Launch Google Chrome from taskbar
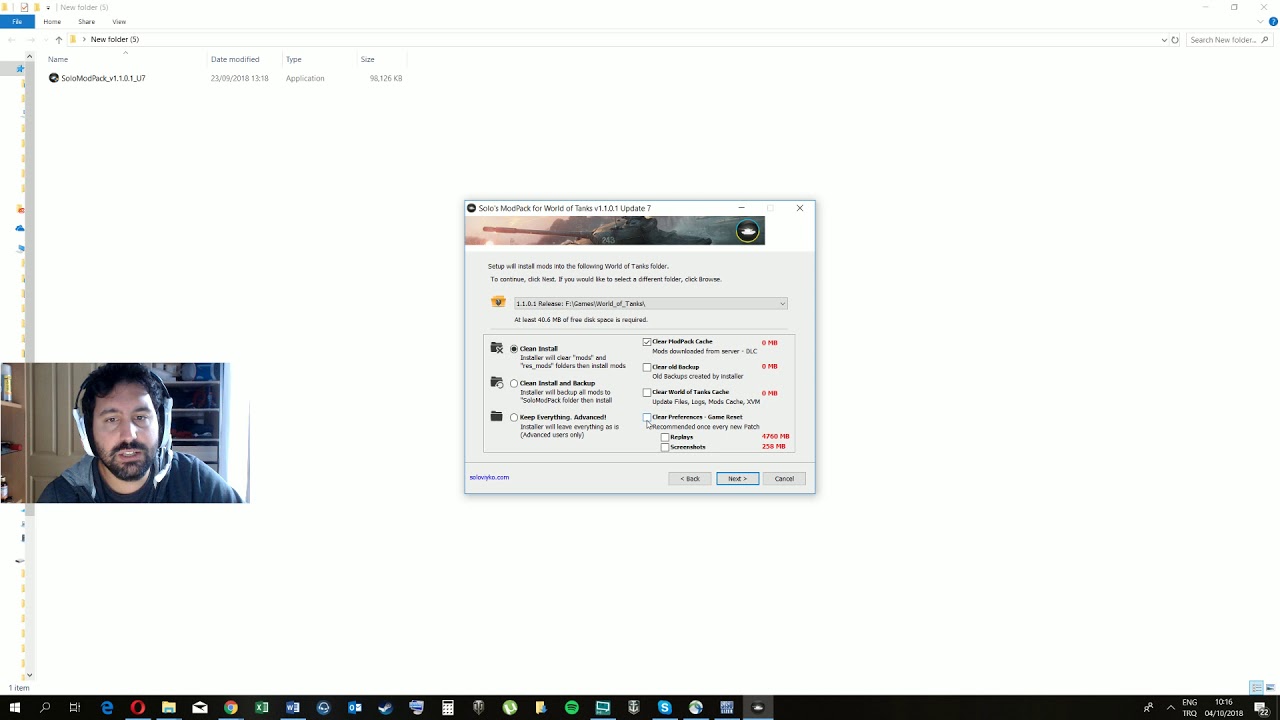The width and height of the screenshot is (1280, 720). (231, 708)
